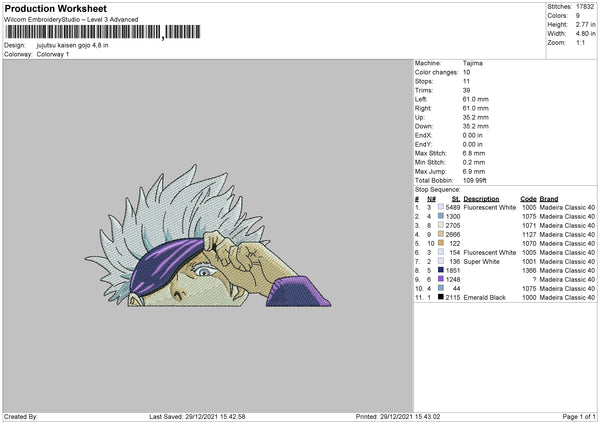This screenshot has width=600, height=424.
Task: Click the Total Bobbin value '109.99ft'
Action: (x=474, y=180)
